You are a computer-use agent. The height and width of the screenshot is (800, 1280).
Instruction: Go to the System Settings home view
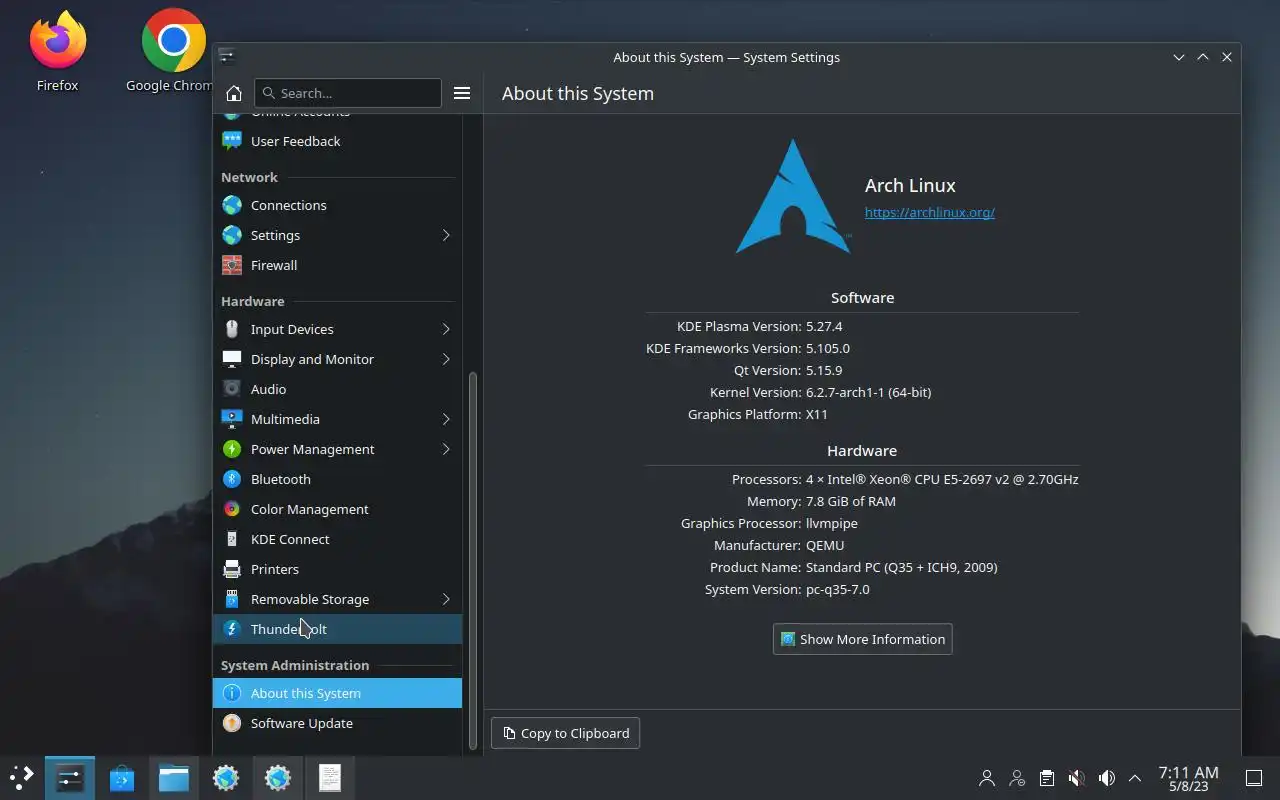pyautogui.click(x=234, y=93)
